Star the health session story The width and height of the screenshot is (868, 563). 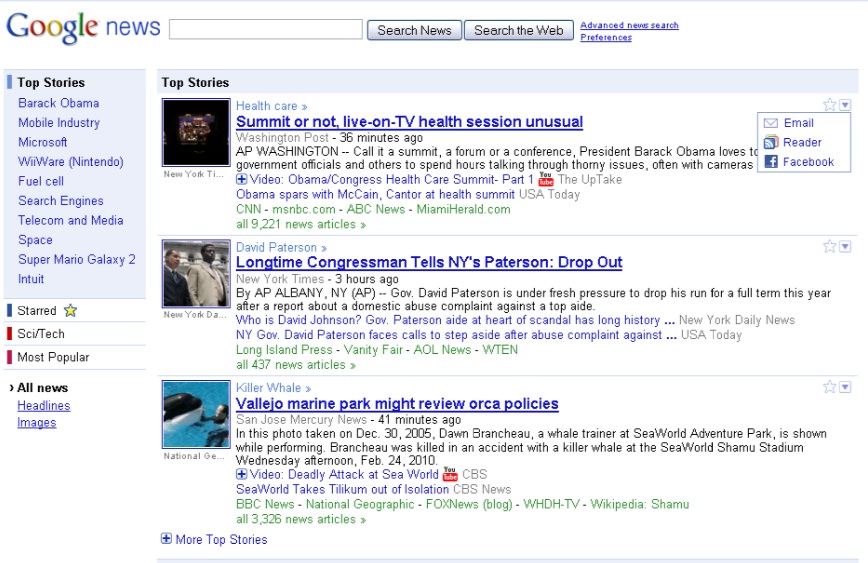coord(829,105)
